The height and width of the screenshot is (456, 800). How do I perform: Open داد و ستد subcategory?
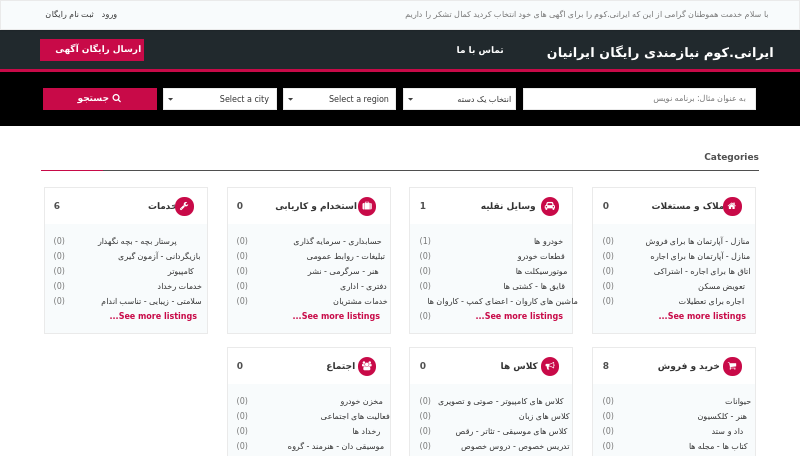[x=728, y=432]
